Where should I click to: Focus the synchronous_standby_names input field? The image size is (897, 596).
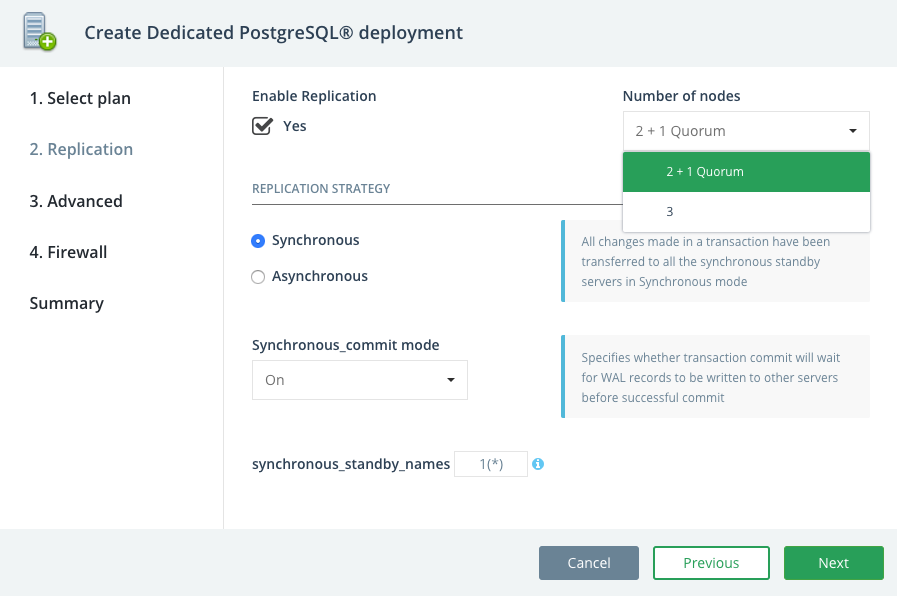[x=491, y=464]
